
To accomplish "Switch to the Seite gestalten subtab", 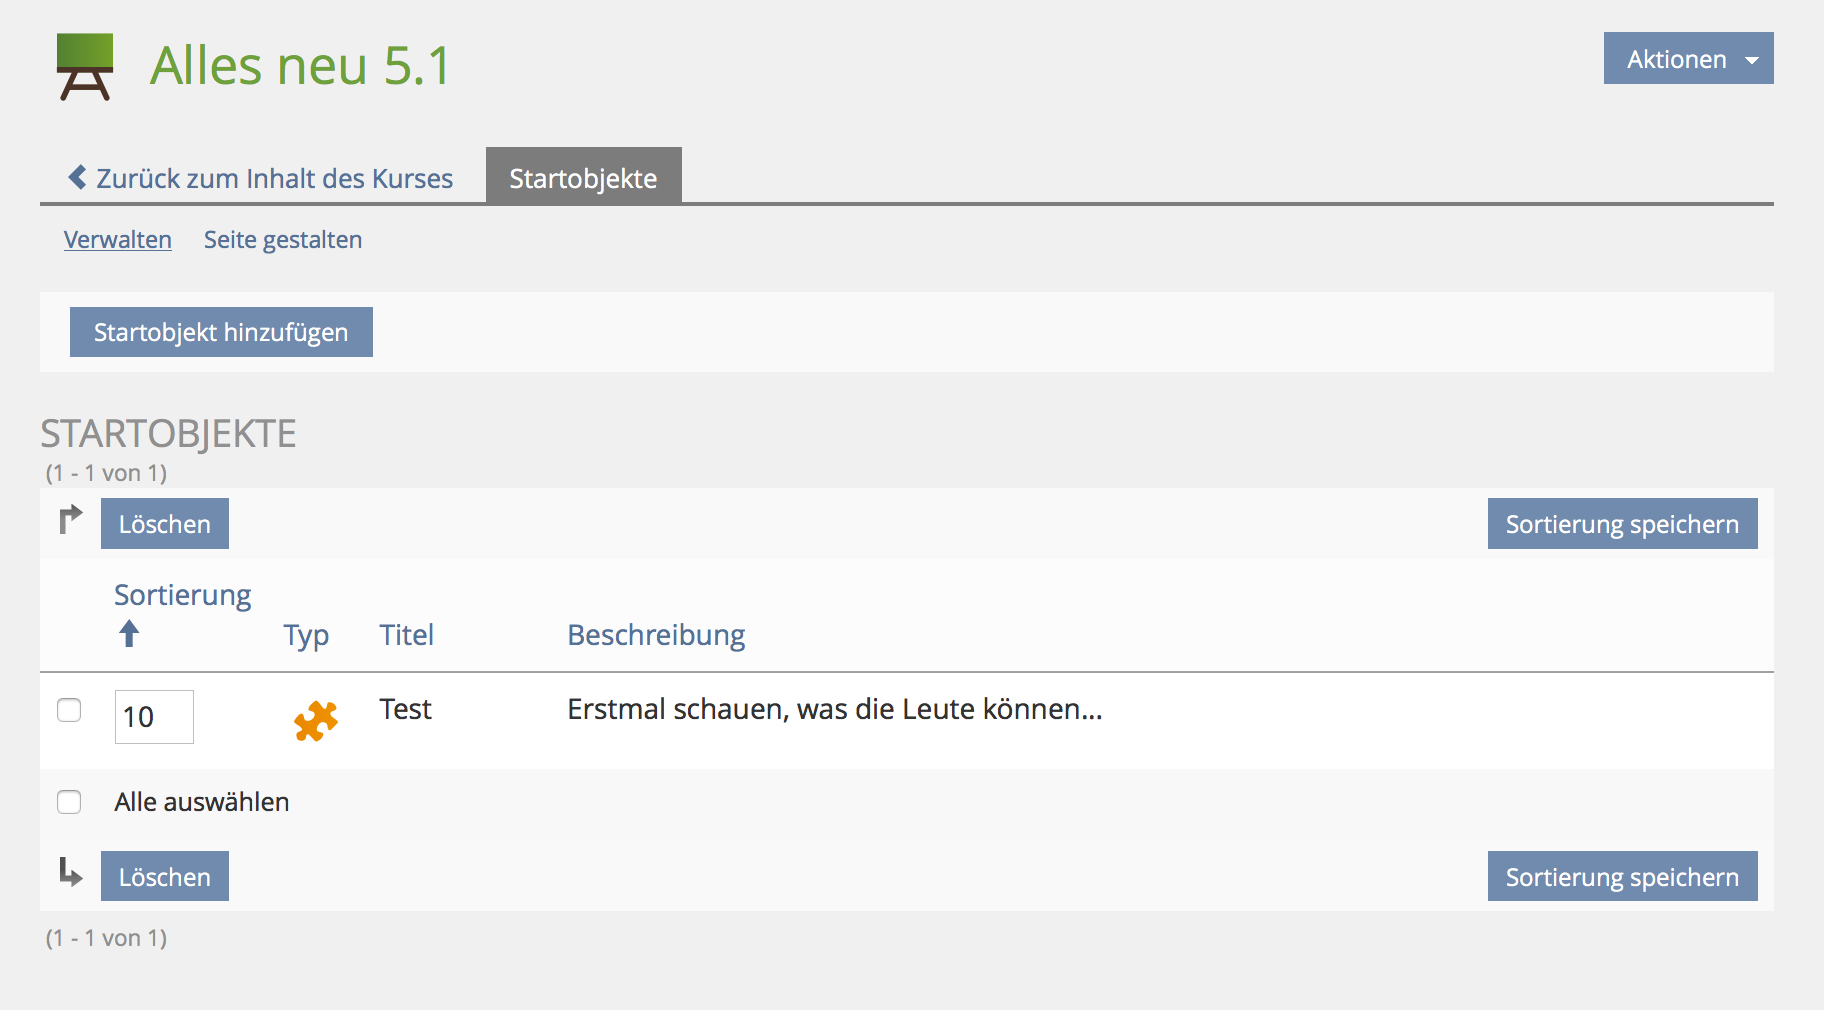I will click(x=283, y=240).
